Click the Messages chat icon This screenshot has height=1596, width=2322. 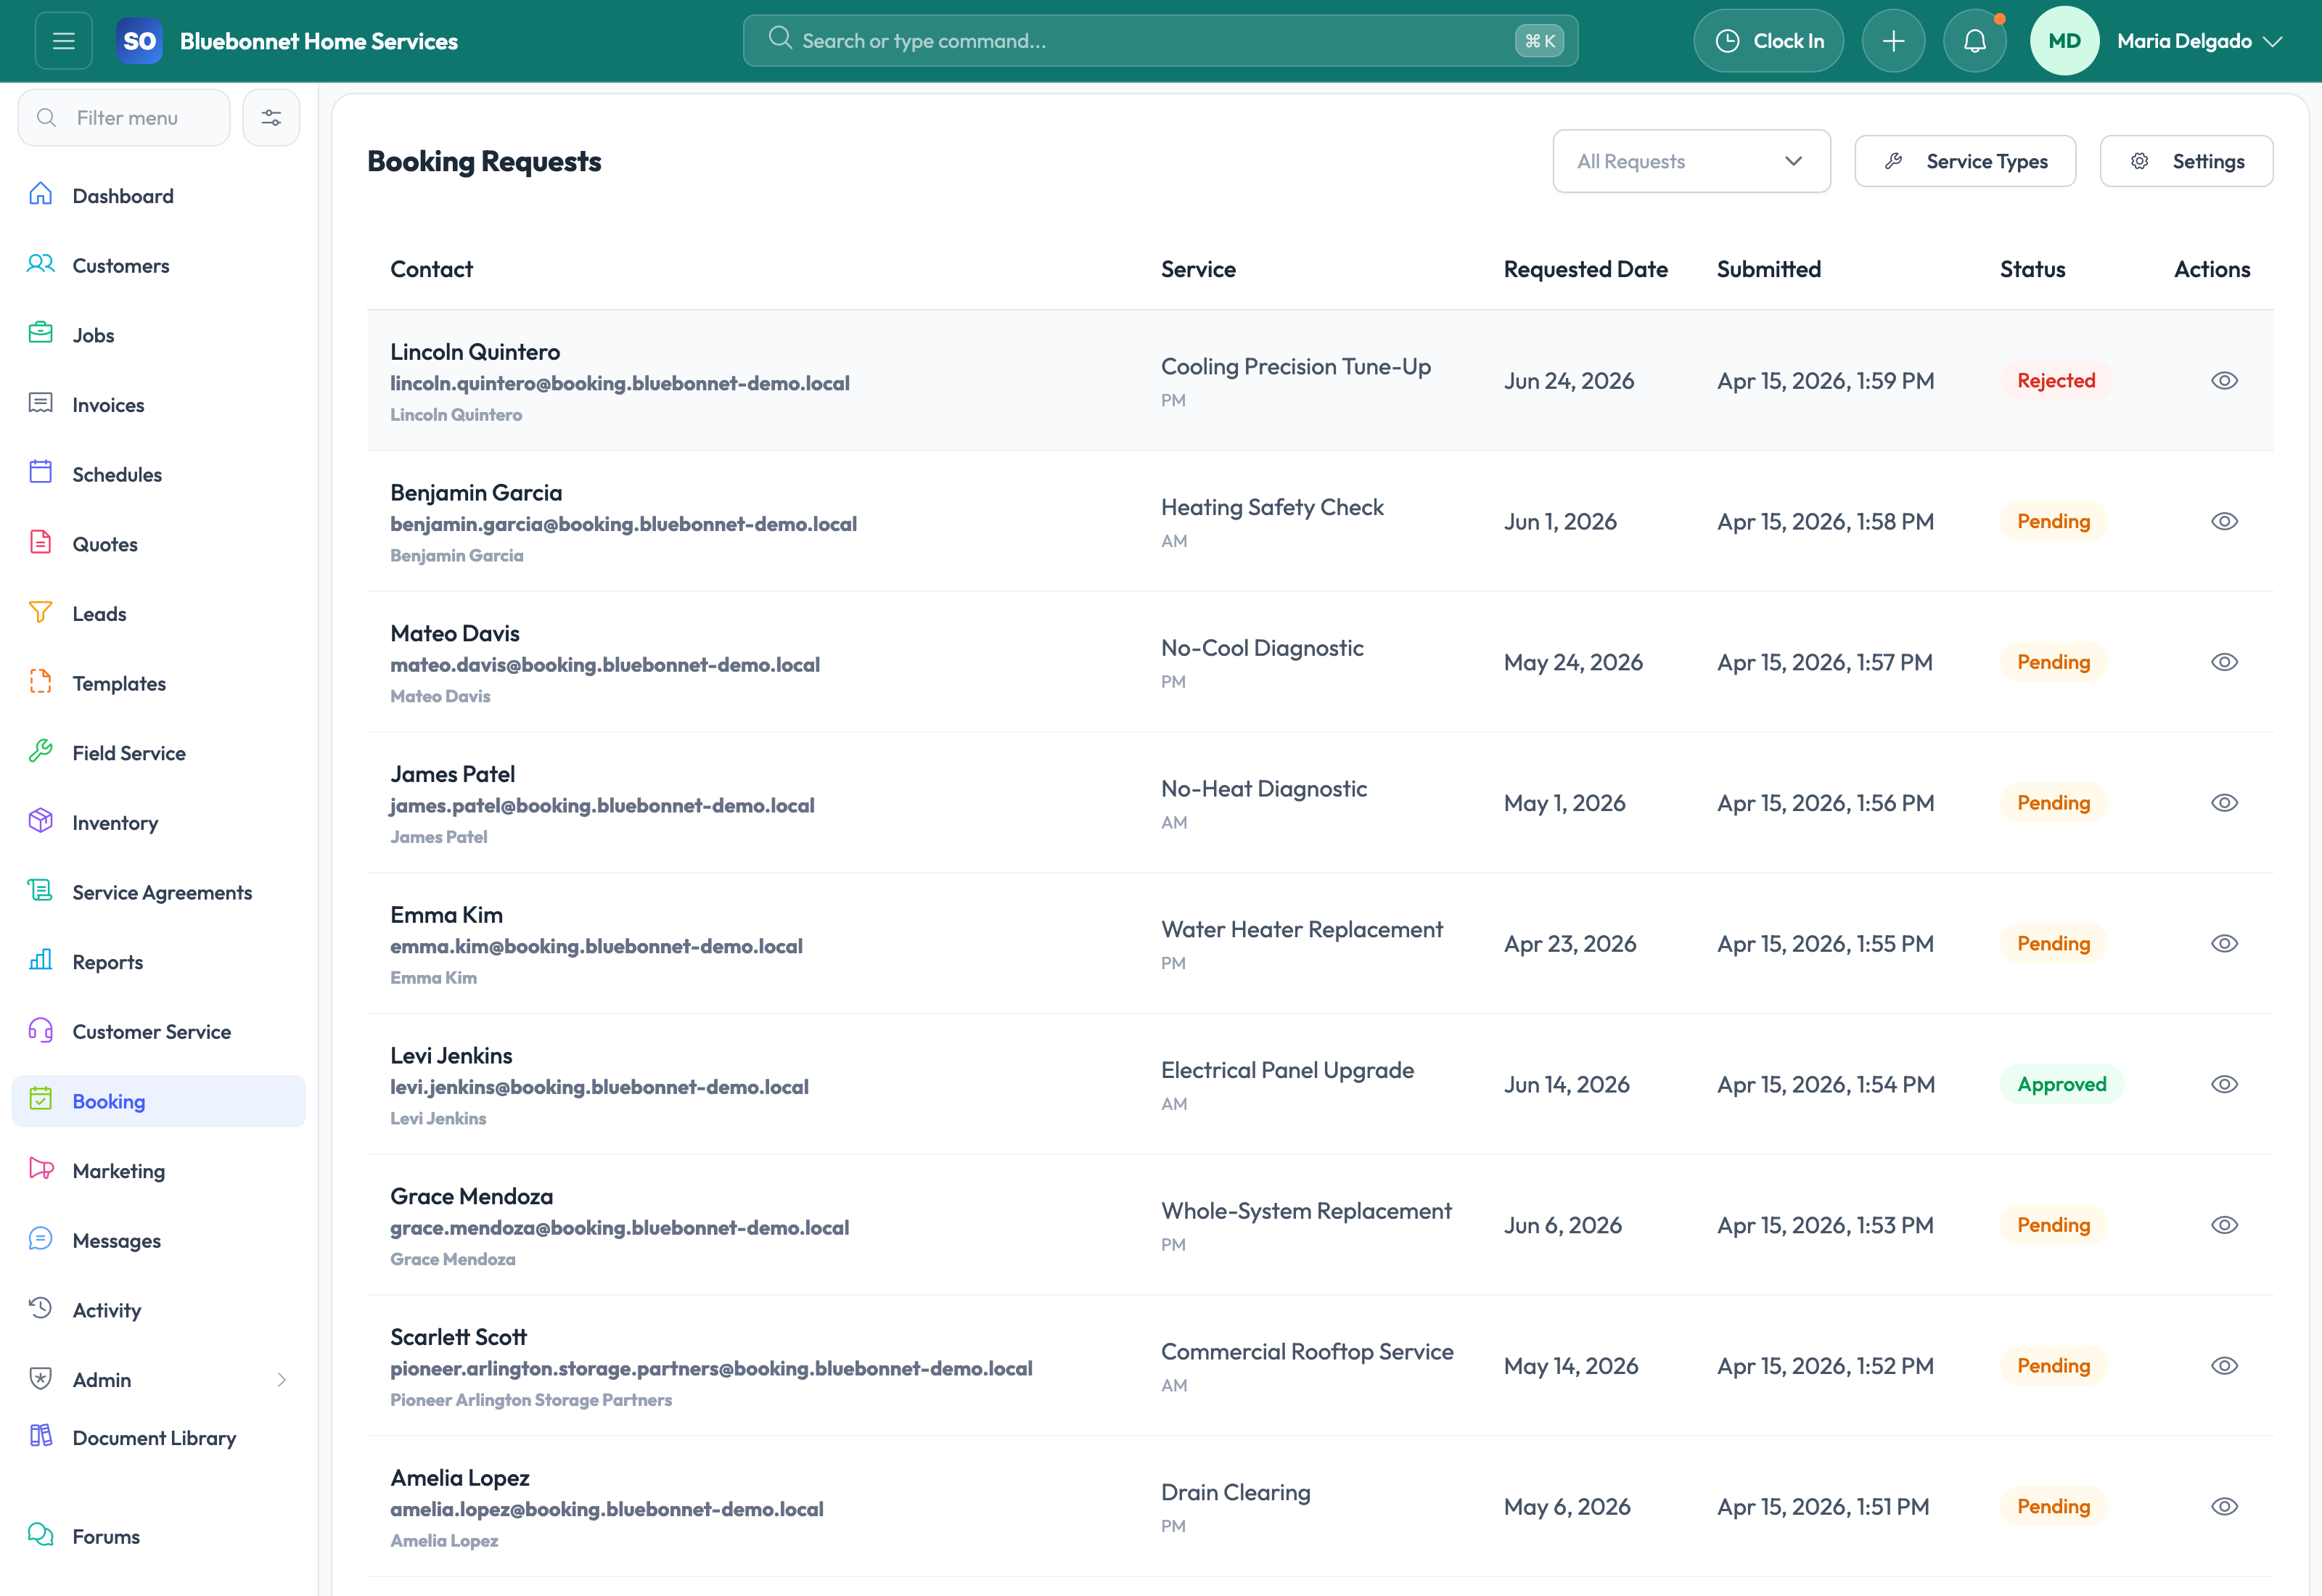click(x=40, y=1239)
